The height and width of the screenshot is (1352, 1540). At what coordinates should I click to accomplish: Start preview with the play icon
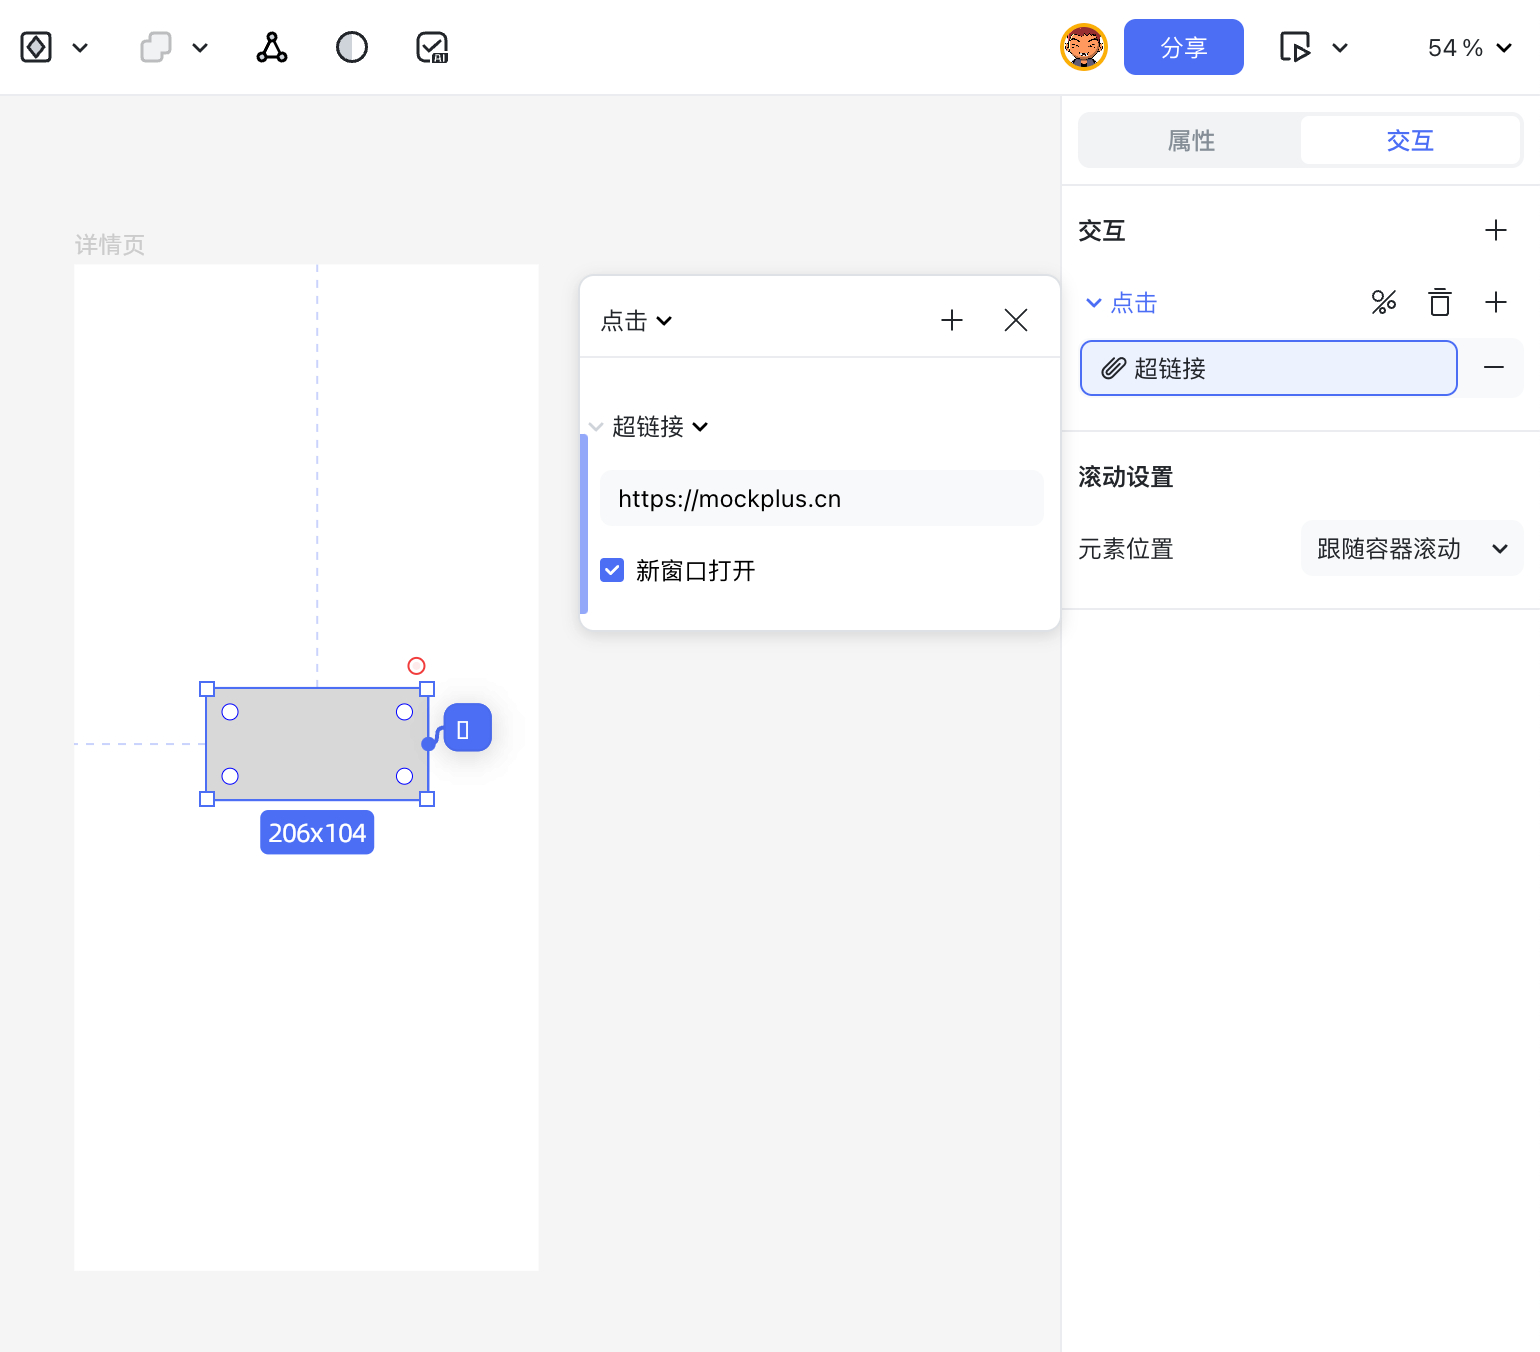click(x=1295, y=47)
